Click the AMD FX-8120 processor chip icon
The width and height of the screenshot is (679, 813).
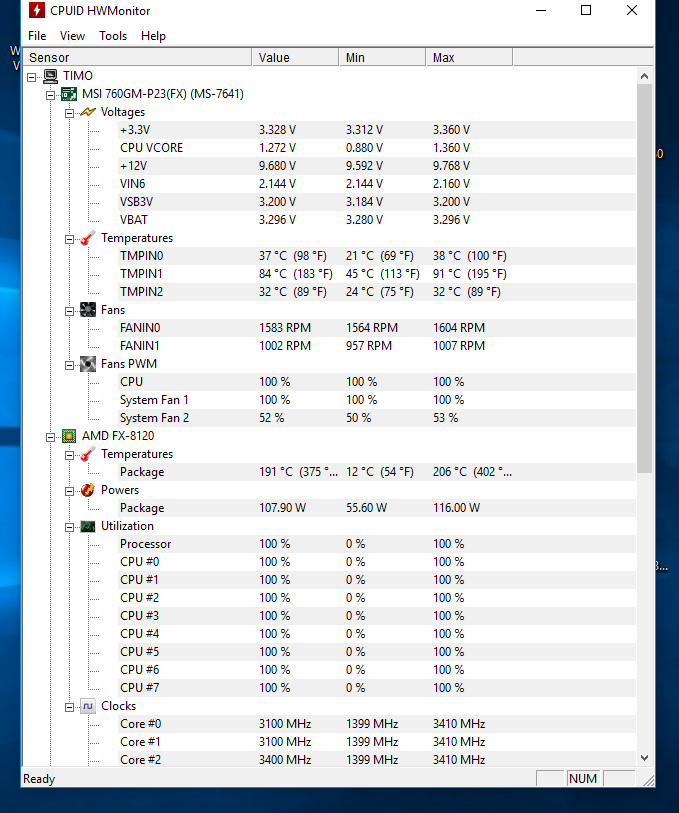point(69,436)
